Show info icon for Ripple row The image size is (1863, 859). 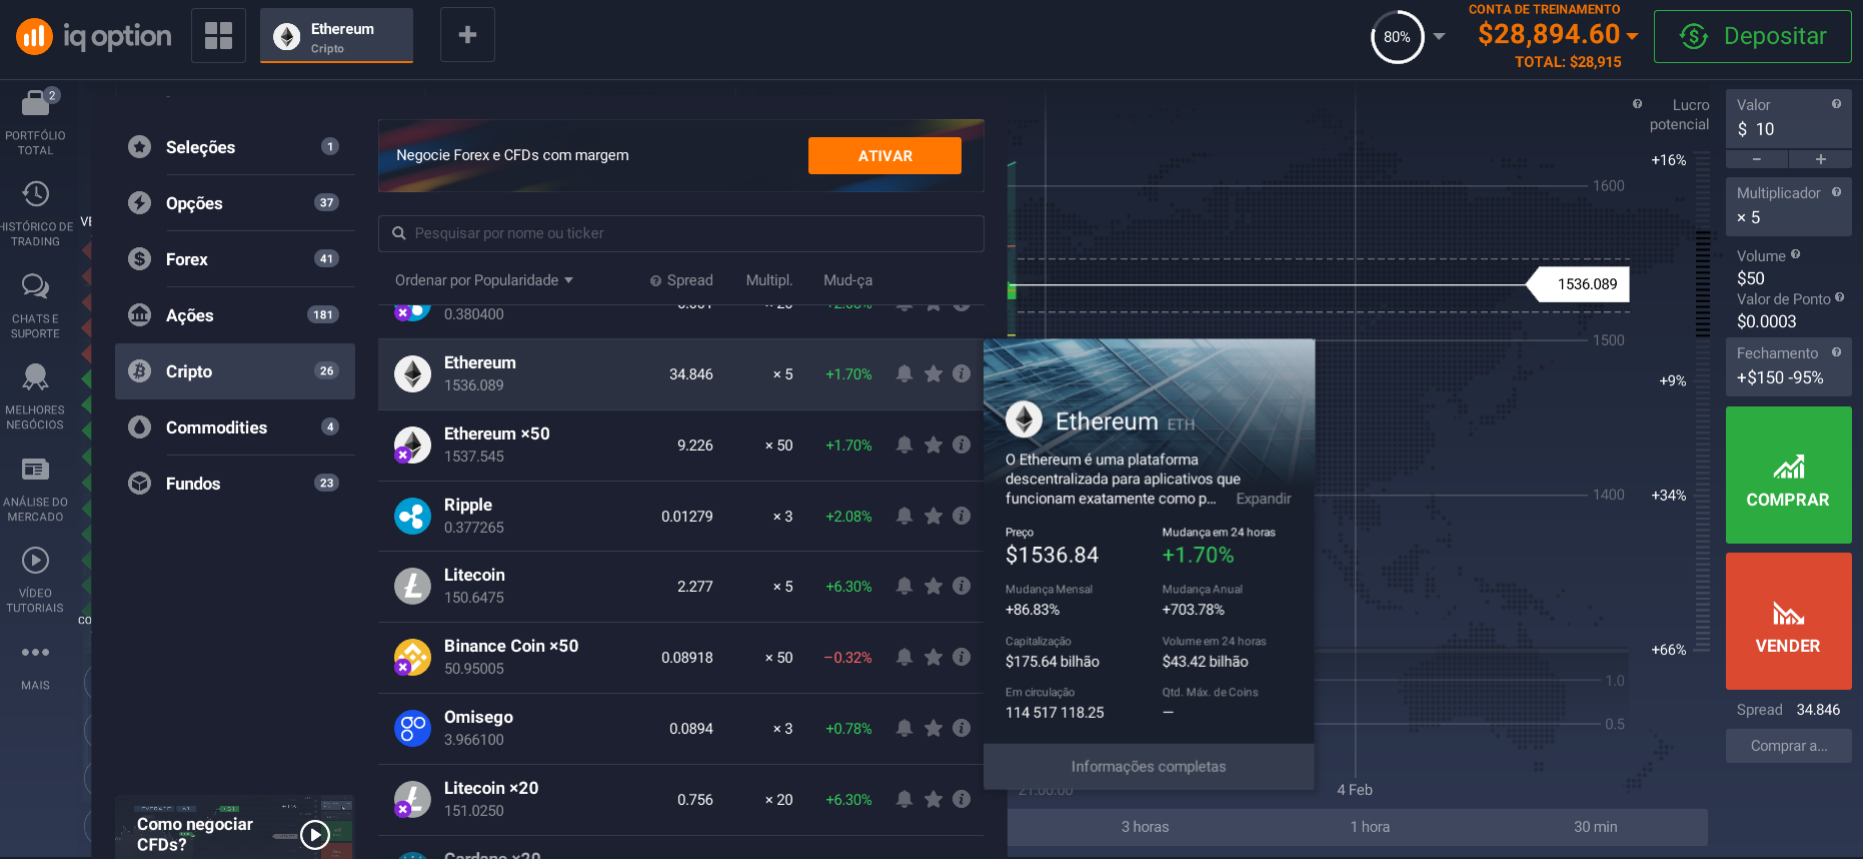[x=962, y=516]
